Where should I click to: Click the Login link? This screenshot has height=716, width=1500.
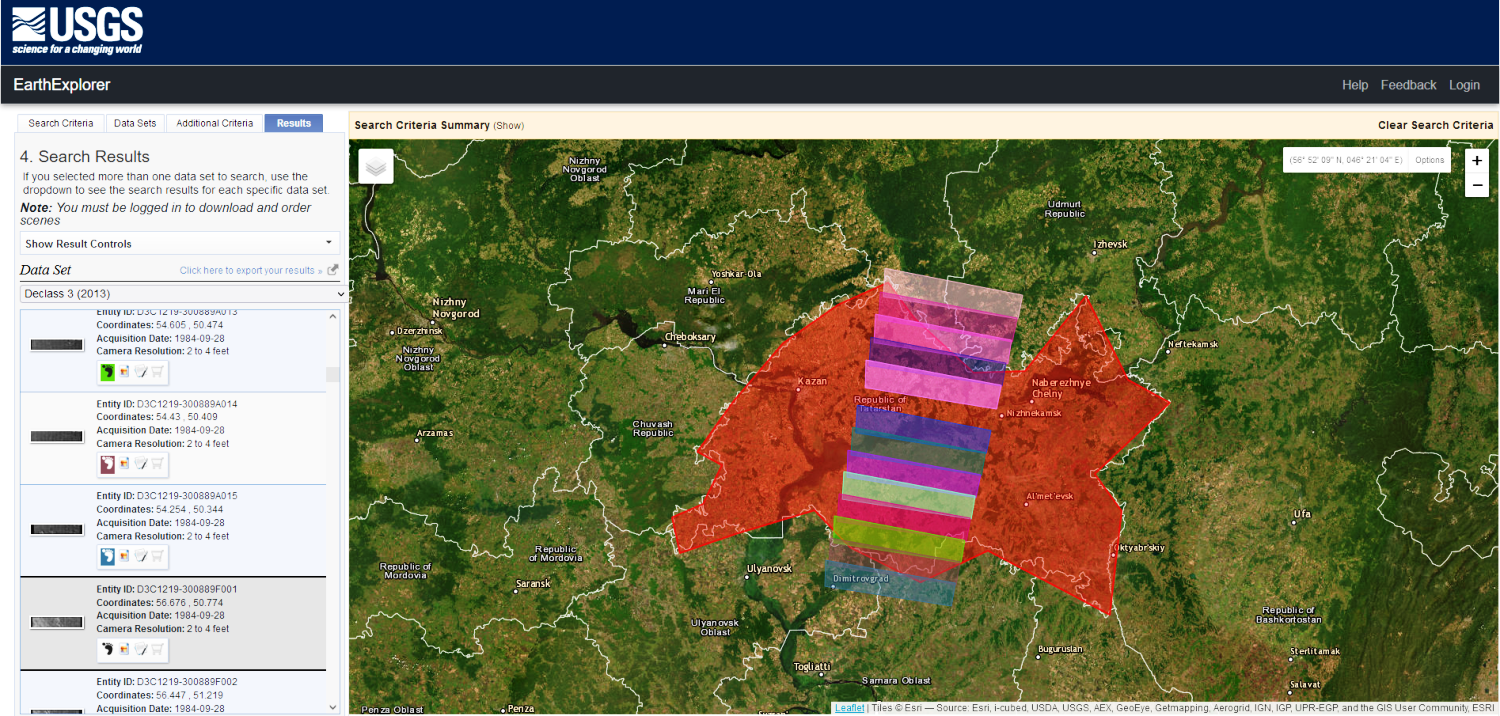tap(1464, 85)
